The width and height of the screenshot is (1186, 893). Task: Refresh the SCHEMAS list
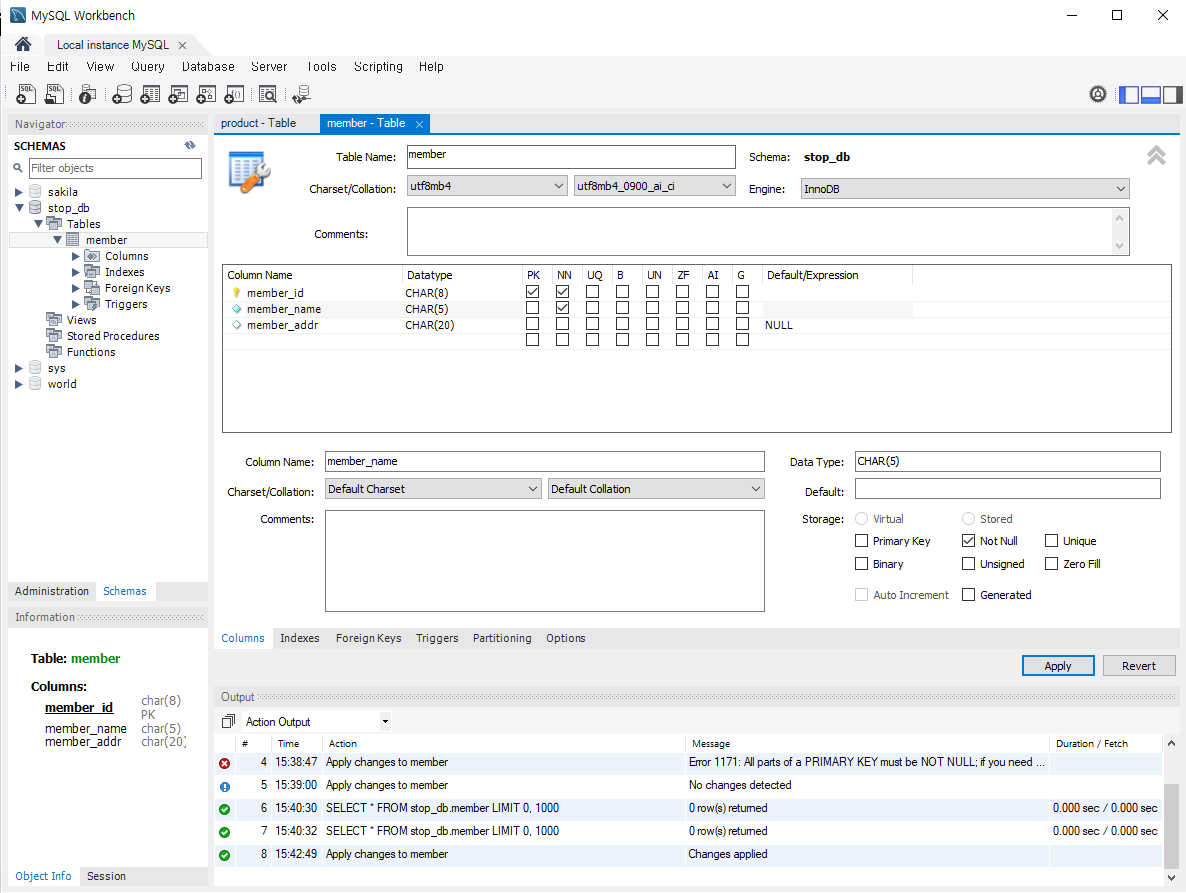pyautogui.click(x=190, y=145)
